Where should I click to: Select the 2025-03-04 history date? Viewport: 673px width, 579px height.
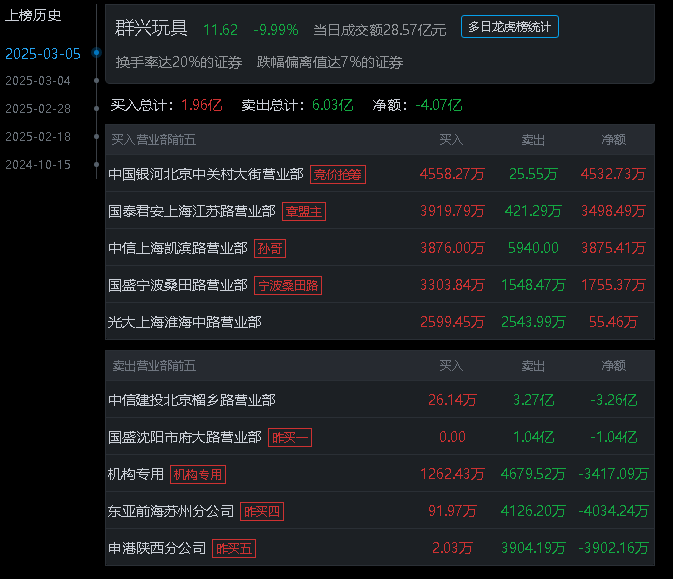tap(38, 81)
